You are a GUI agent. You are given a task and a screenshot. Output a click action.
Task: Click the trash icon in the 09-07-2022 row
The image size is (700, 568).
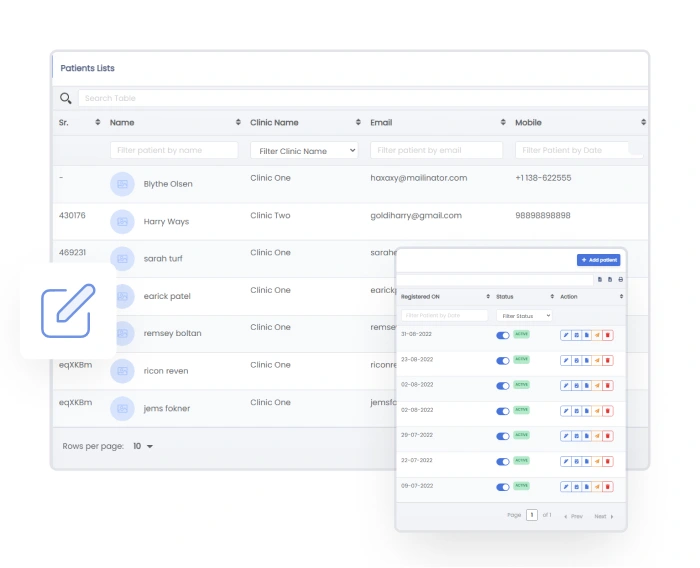[608, 487]
